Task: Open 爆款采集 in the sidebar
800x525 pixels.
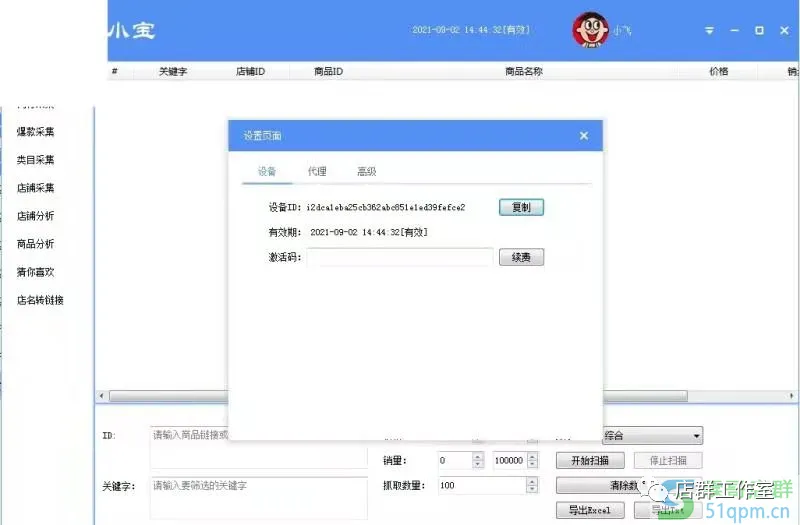Action: pos(35,132)
